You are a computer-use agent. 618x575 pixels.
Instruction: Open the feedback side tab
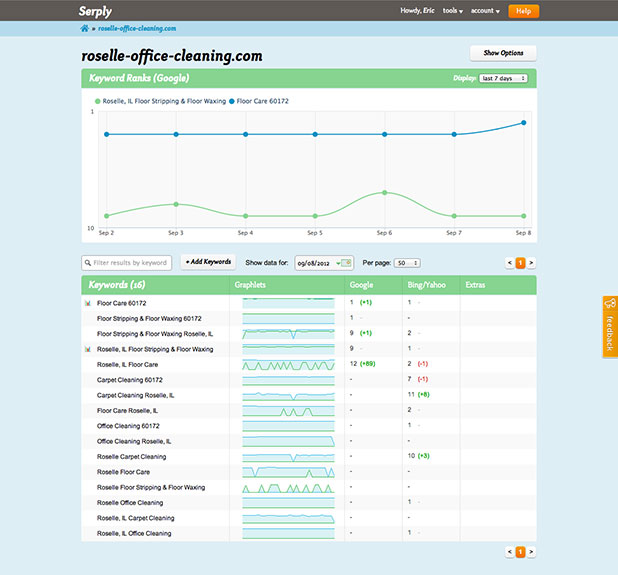[610, 327]
